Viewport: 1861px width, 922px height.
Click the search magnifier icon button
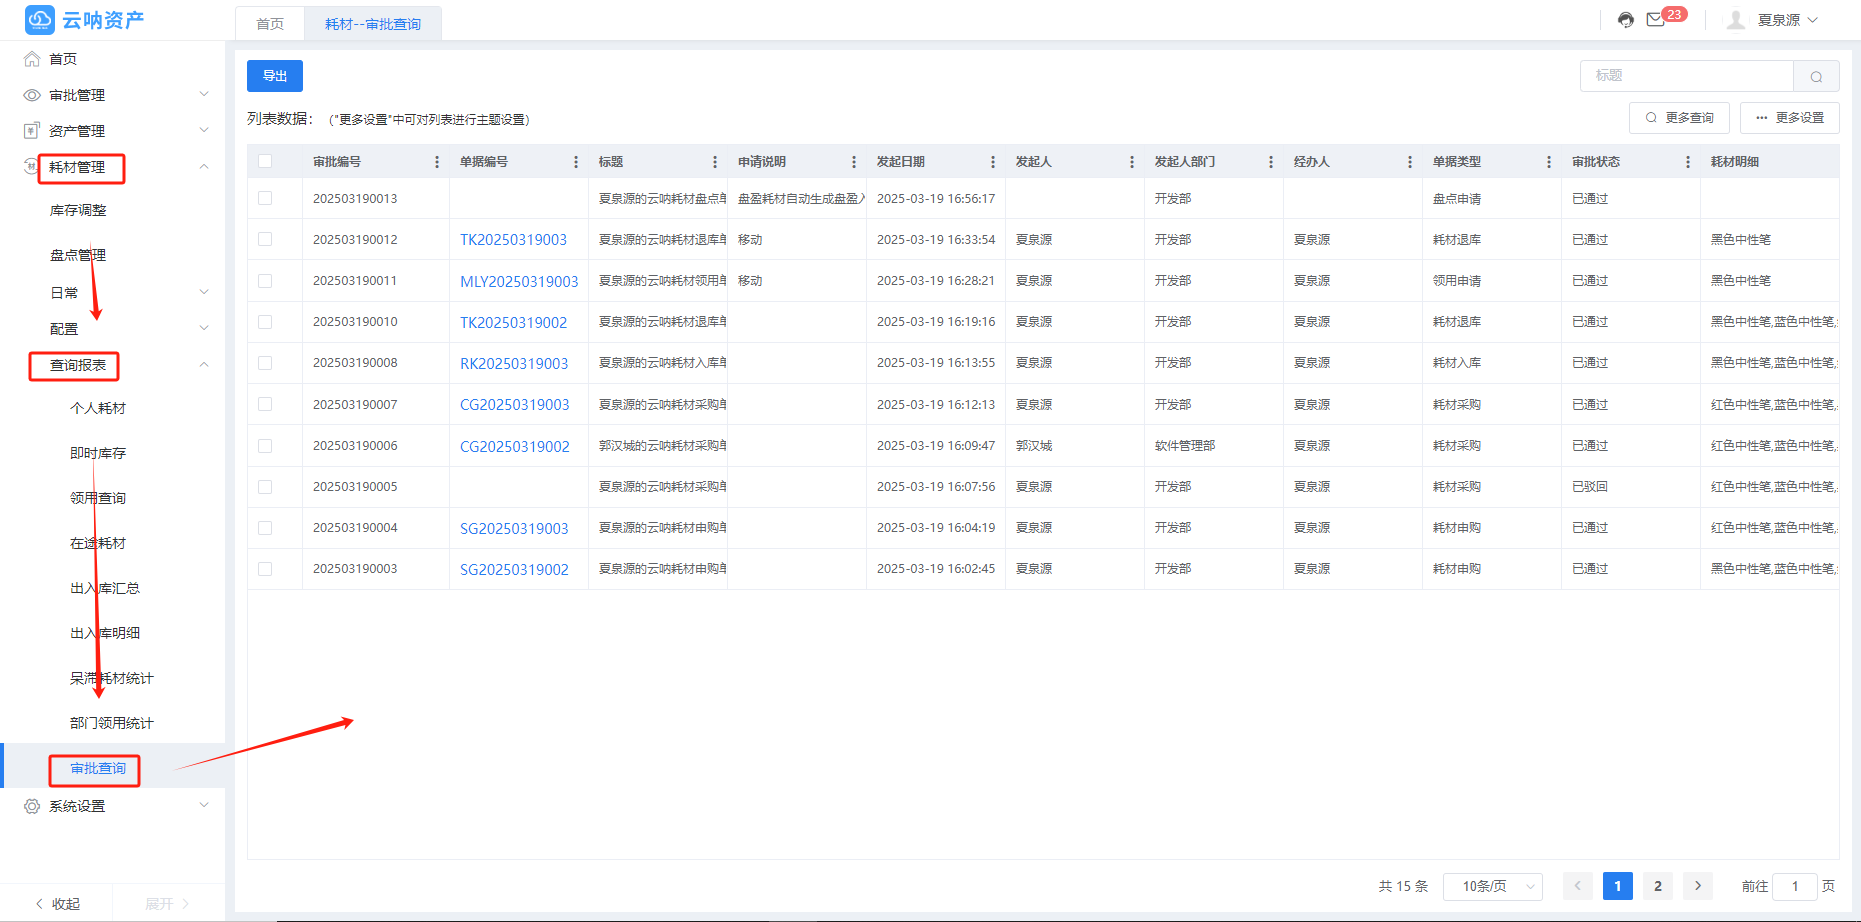click(x=1816, y=76)
